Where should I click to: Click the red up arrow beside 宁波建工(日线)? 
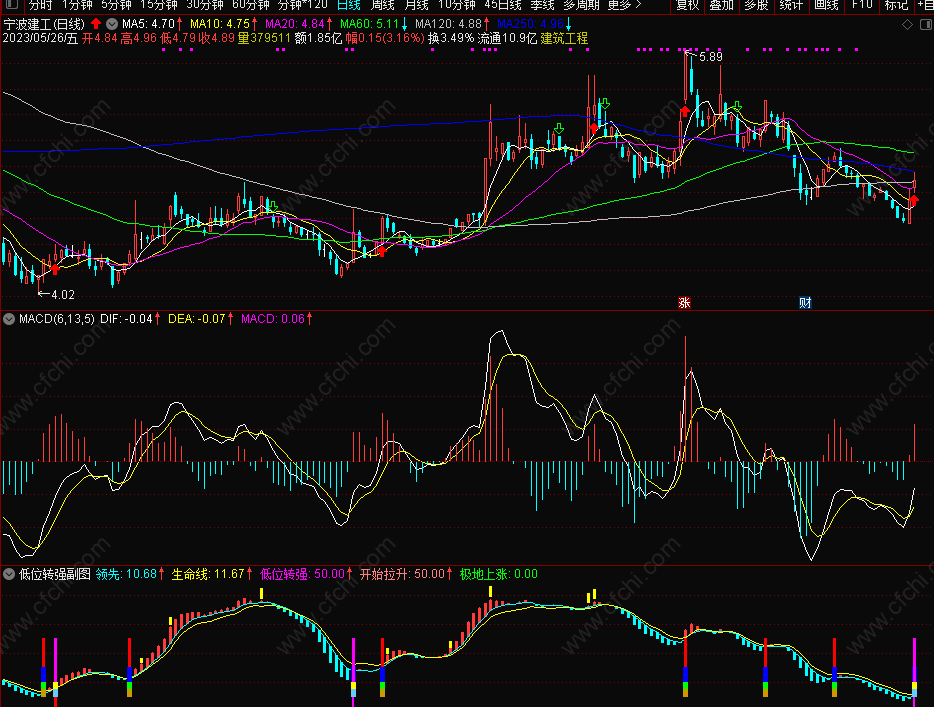(x=96, y=24)
